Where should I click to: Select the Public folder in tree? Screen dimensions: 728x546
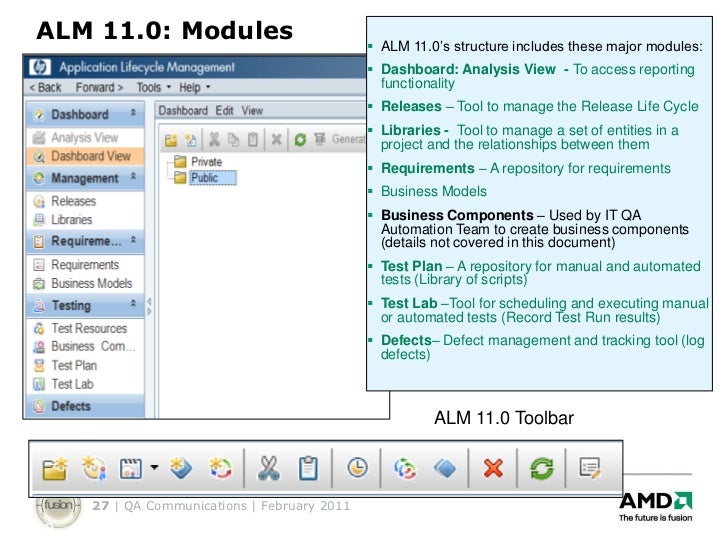tap(205, 177)
